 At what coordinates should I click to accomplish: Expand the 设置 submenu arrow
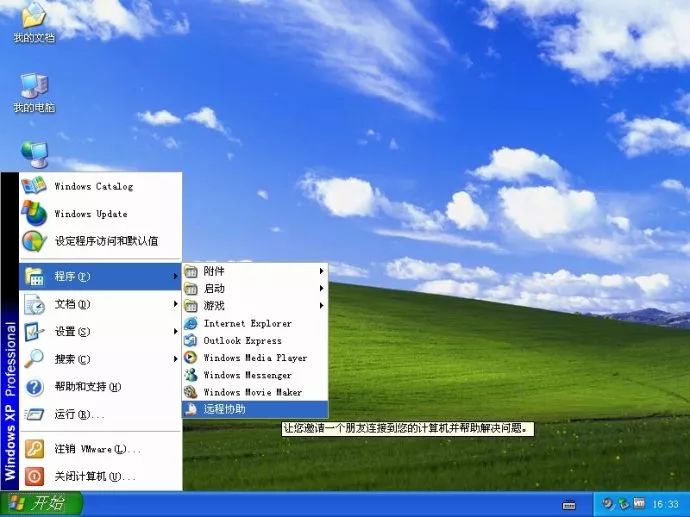click(x=175, y=331)
